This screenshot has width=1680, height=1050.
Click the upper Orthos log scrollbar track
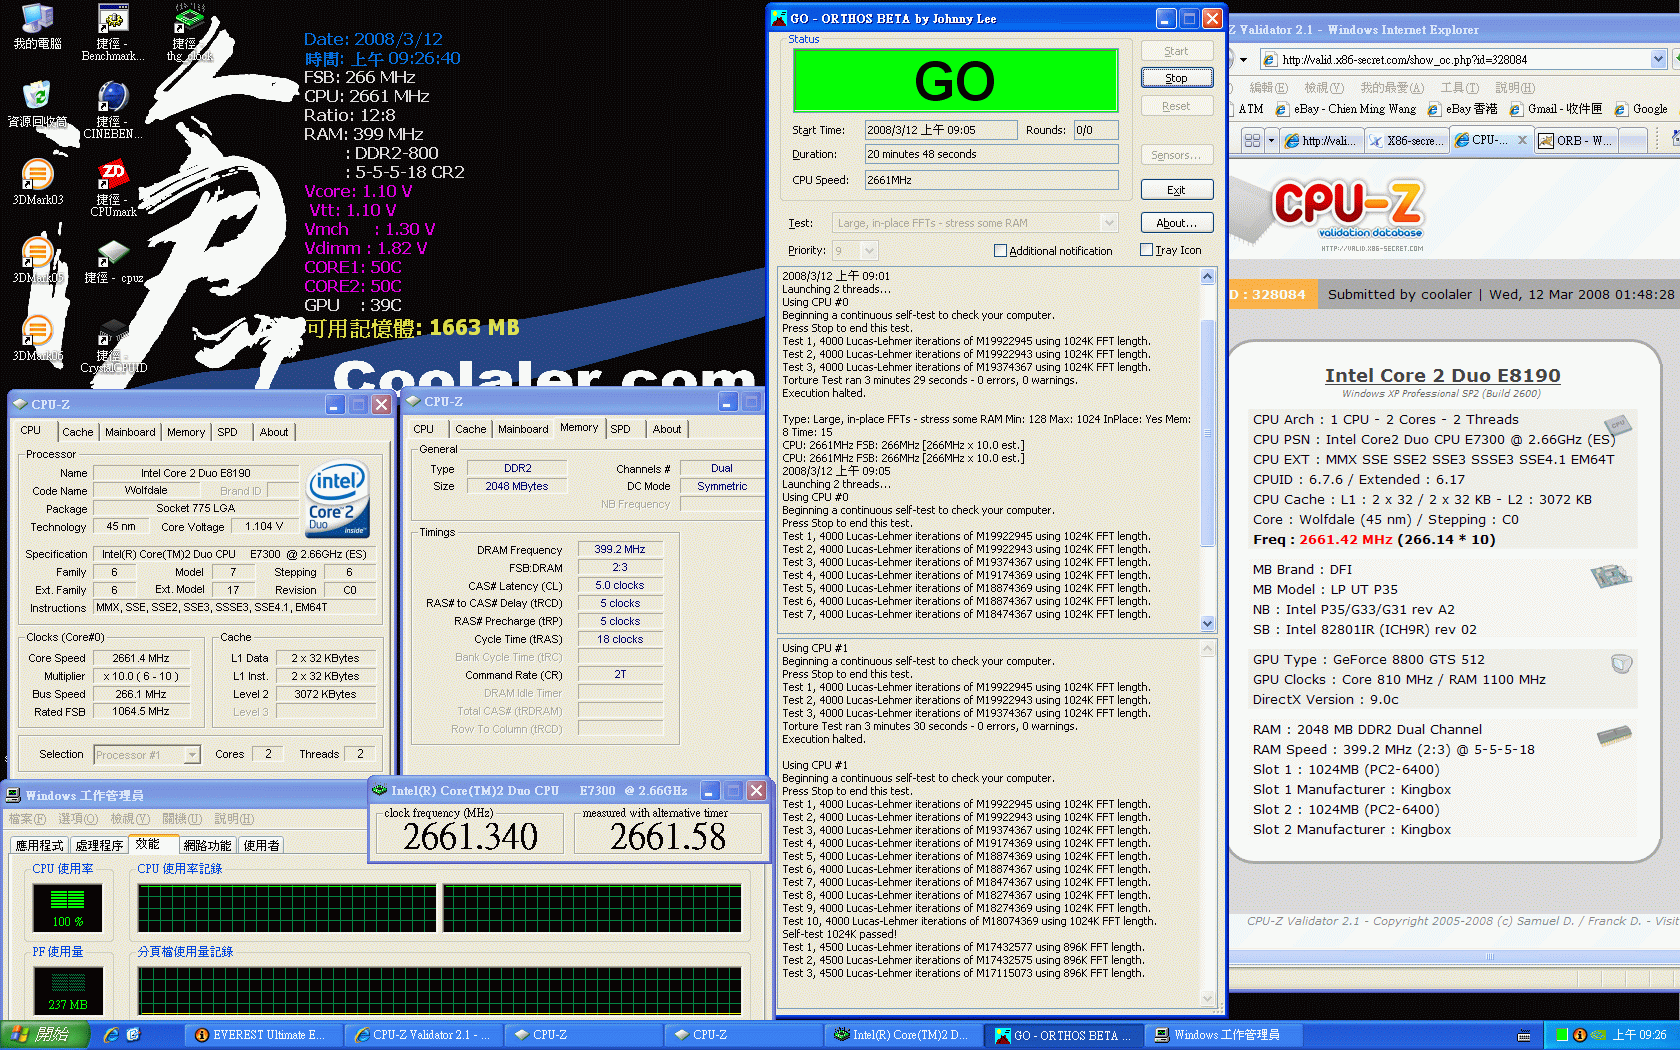1207,450
